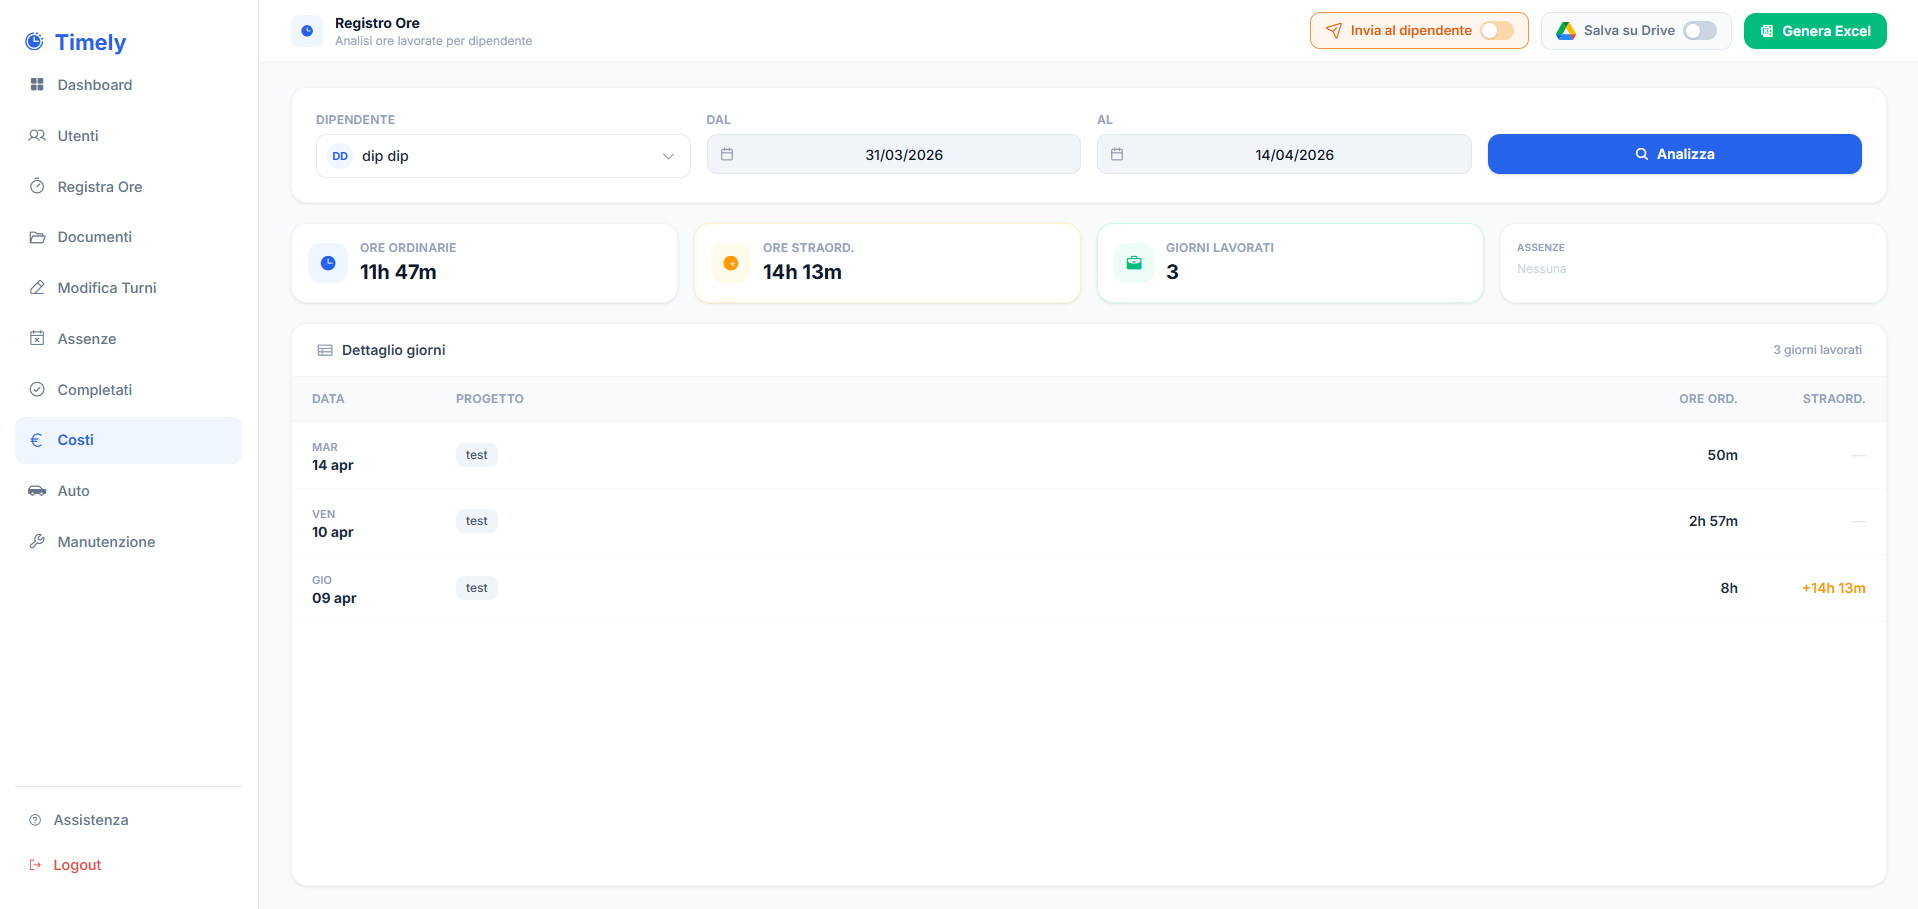This screenshot has height=909, width=1918.
Task: Open the DAL date picker field
Action: tap(893, 155)
